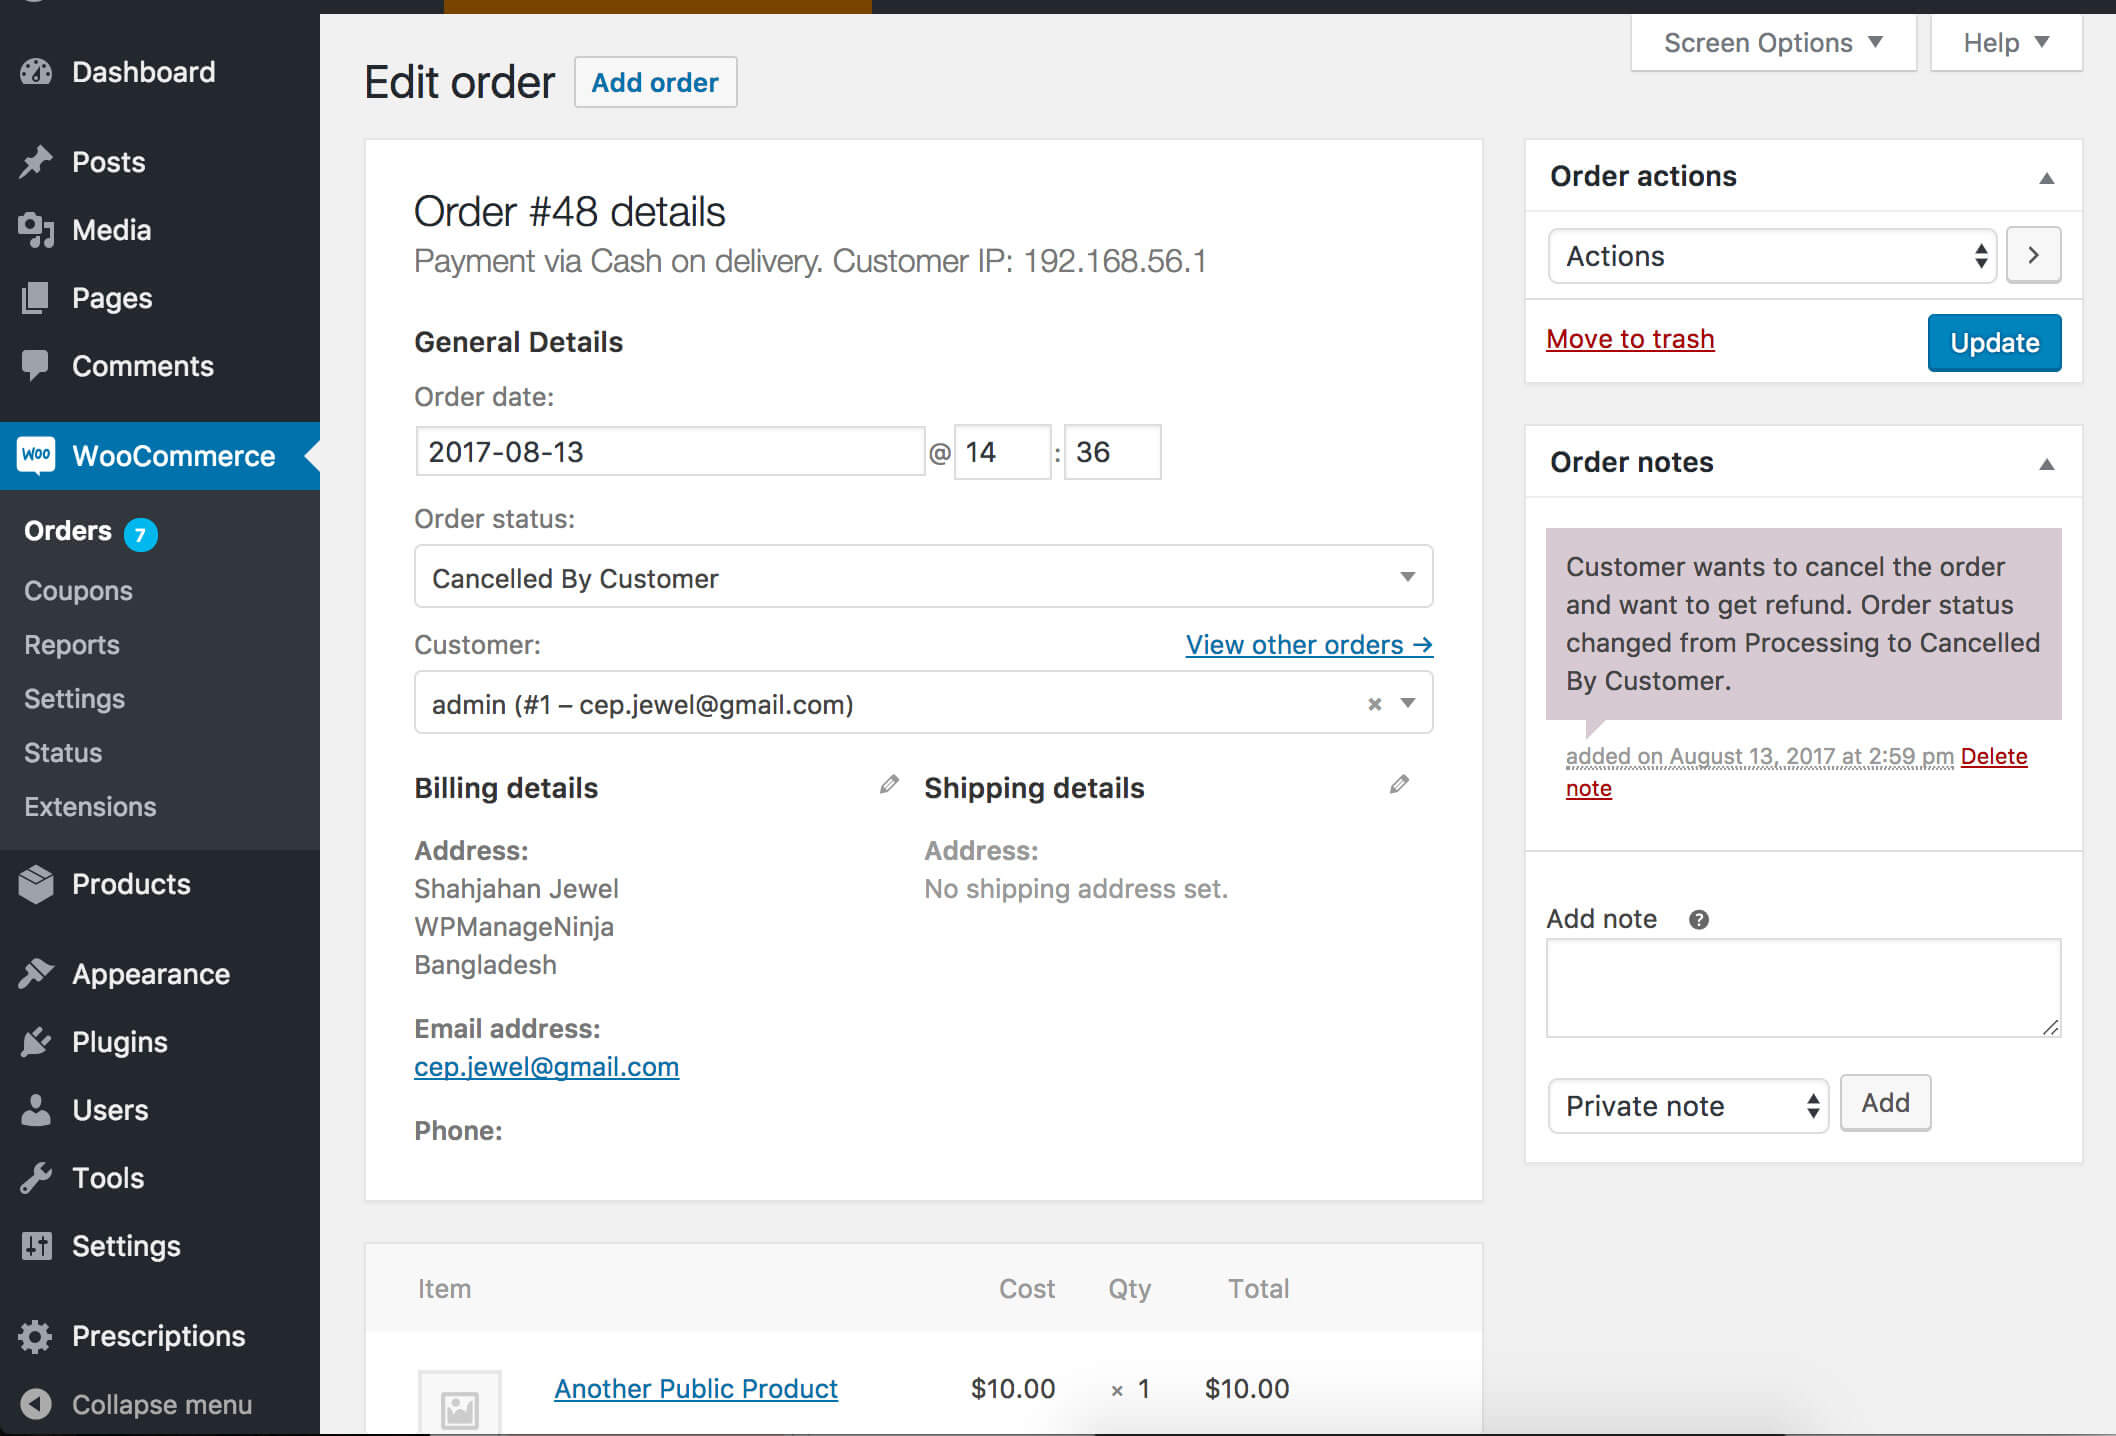Open the Order status dropdown

pos(923,576)
